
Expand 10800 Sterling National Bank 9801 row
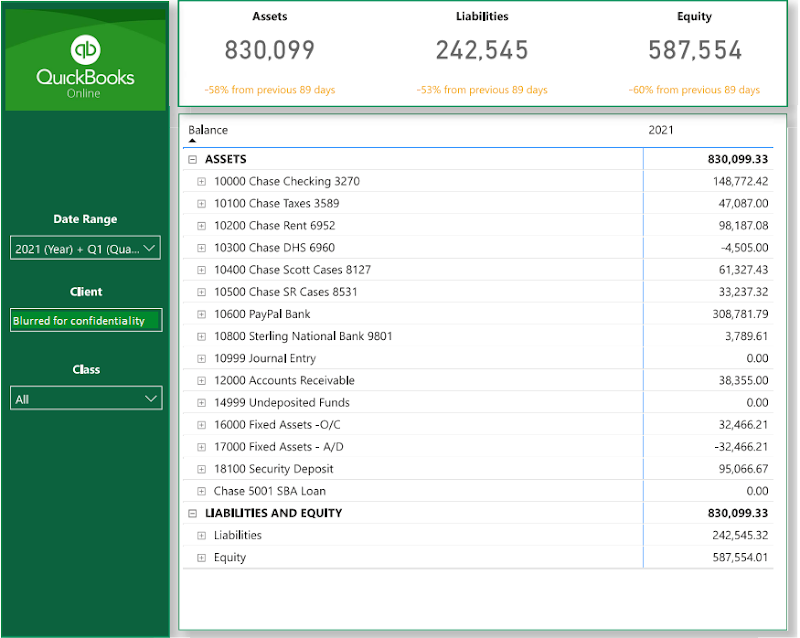click(x=202, y=336)
